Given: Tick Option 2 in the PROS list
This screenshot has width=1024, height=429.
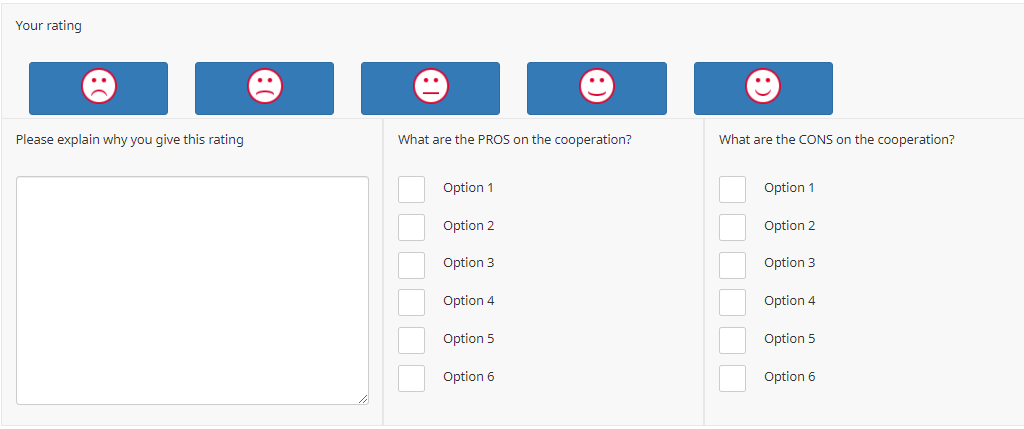Looking at the screenshot, I should 411,227.
